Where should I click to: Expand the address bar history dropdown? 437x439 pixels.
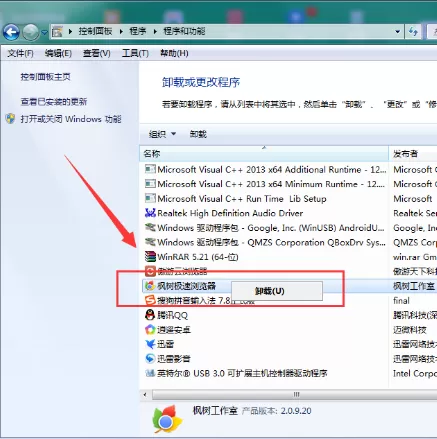(x=397, y=32)
